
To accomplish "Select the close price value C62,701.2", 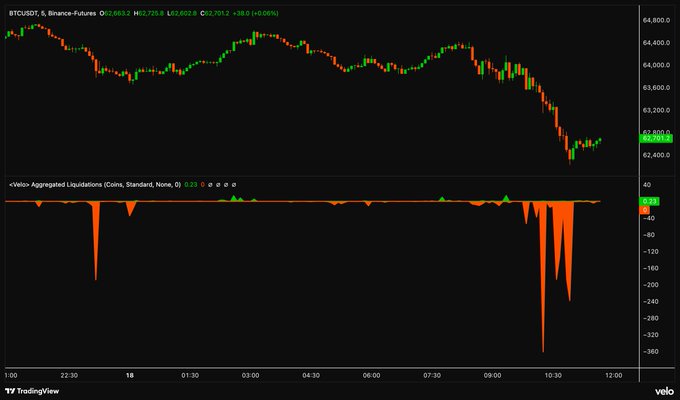I will tap(215, 13).
